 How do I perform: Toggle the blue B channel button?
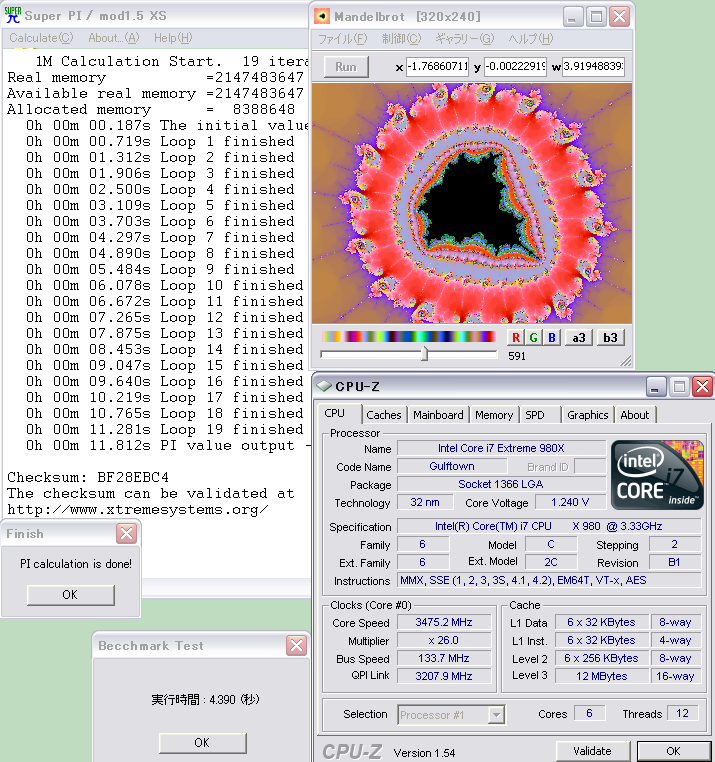552,337
